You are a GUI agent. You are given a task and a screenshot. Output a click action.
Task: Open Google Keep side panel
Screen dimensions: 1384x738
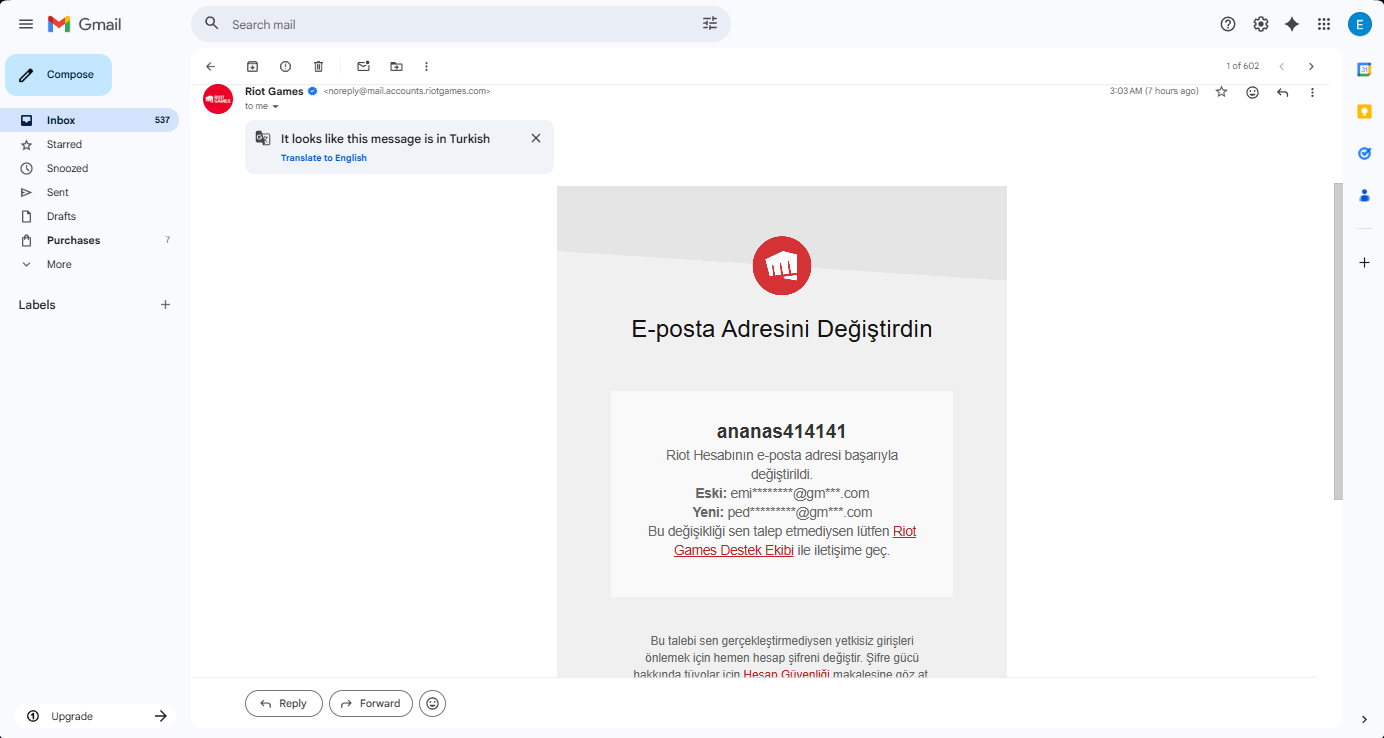pyautogui.click(x=1364, y=111)
